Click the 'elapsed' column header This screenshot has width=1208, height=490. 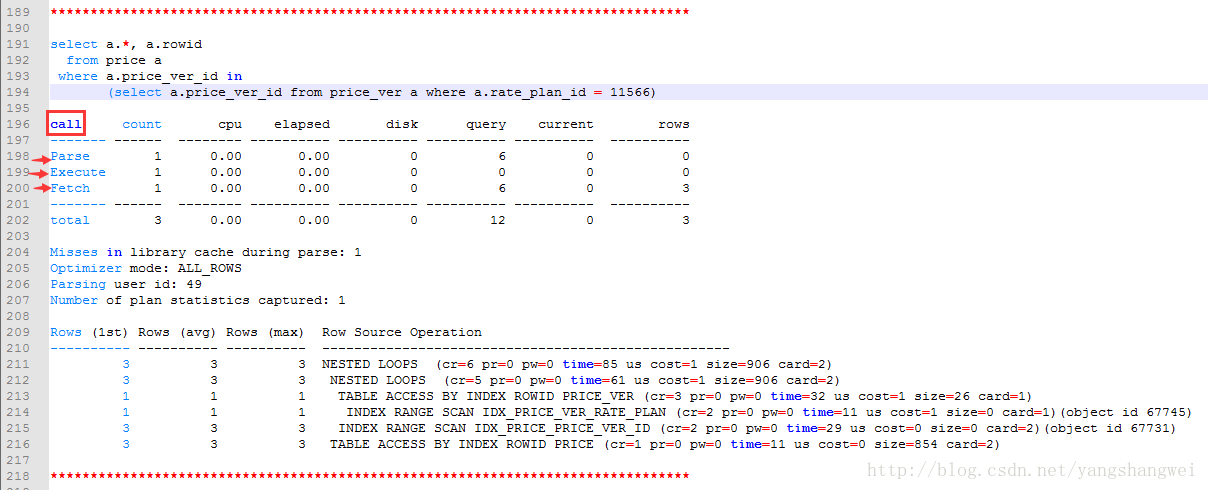pyautogui.click(x=302, y=124)
